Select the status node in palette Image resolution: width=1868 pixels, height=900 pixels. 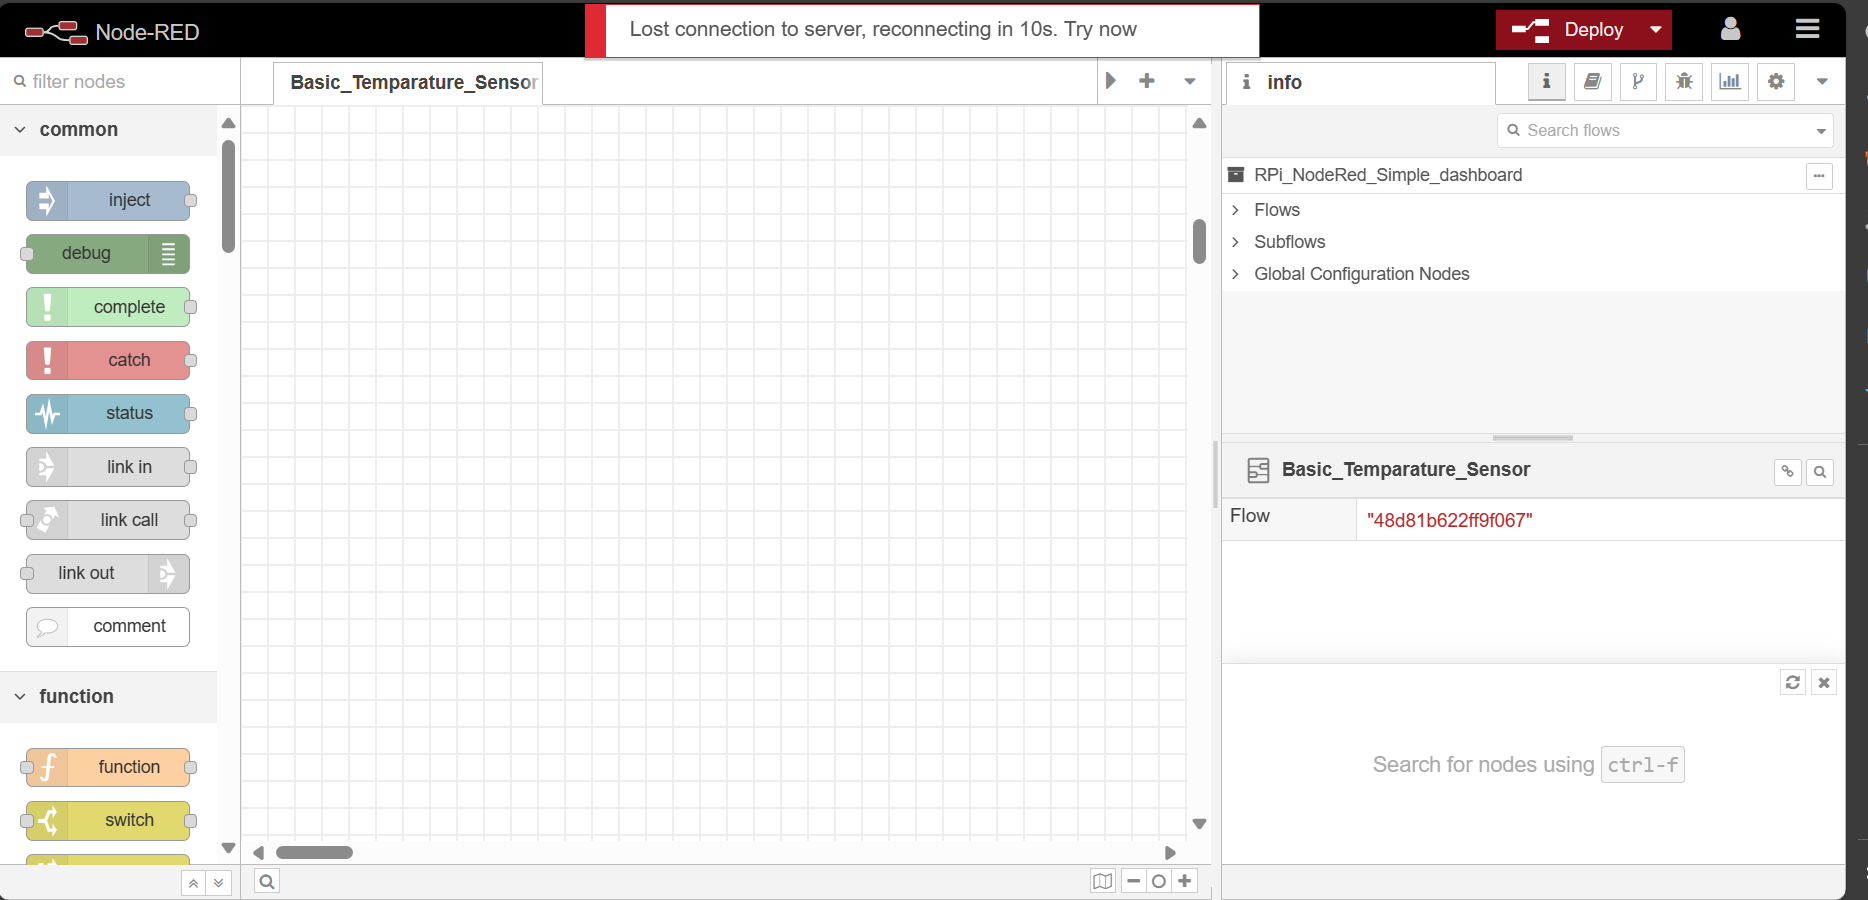[x=108, y=413]
